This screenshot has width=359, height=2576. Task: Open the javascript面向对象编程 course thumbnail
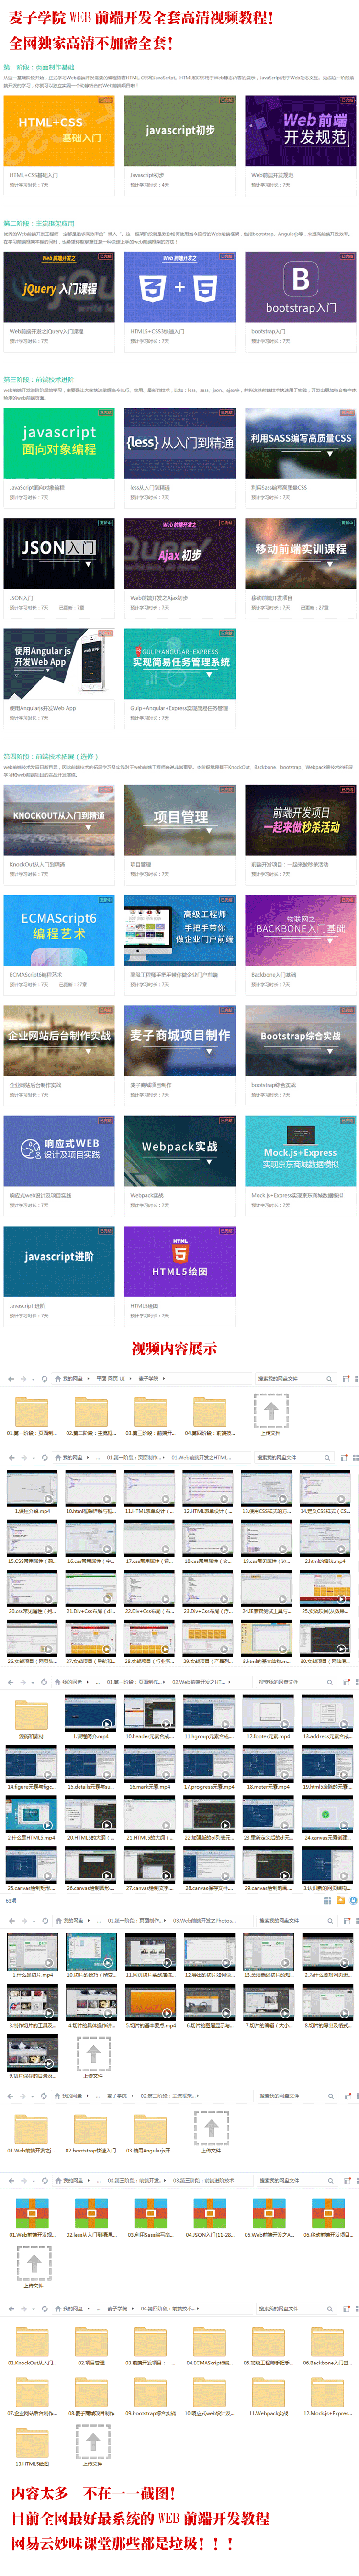click(59, 443)
